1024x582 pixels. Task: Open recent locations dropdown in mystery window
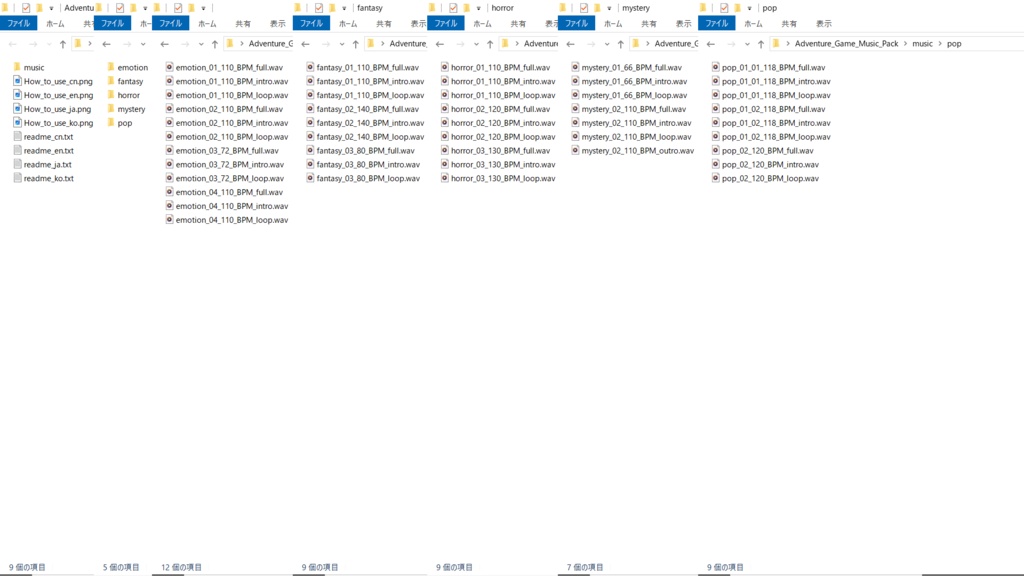click(607, 44)
